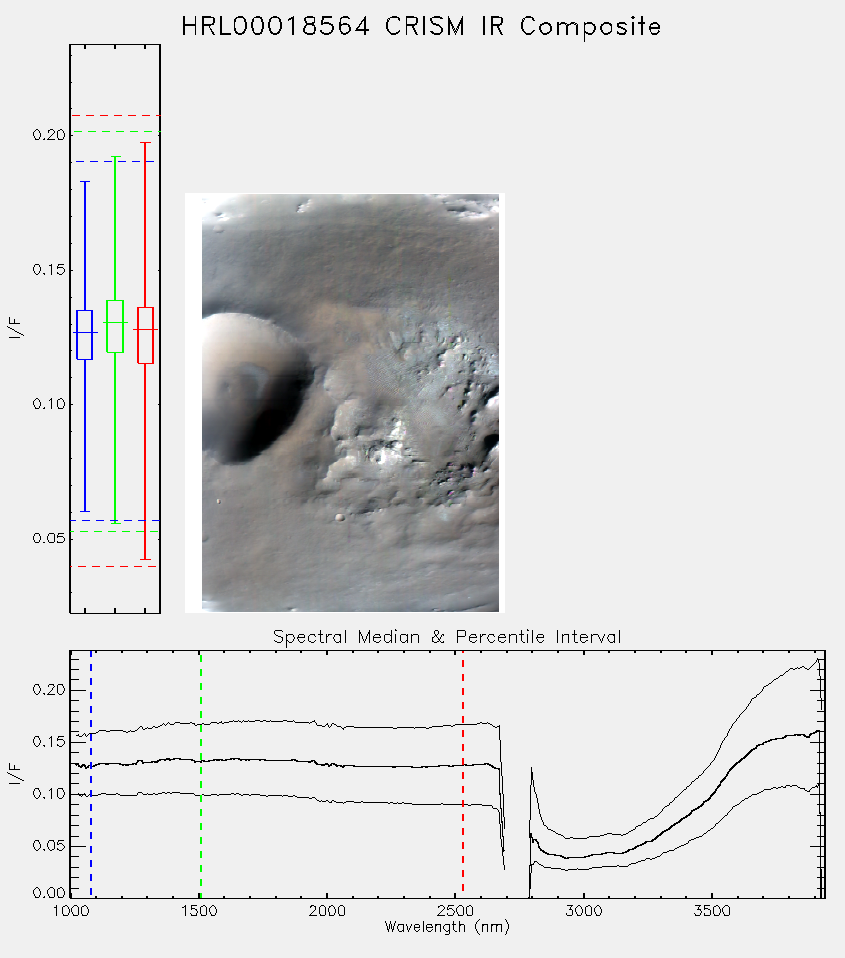Click the red dashed wavelength marker near 2500 nm
The image size is (845, 958).
click(463, 773)
